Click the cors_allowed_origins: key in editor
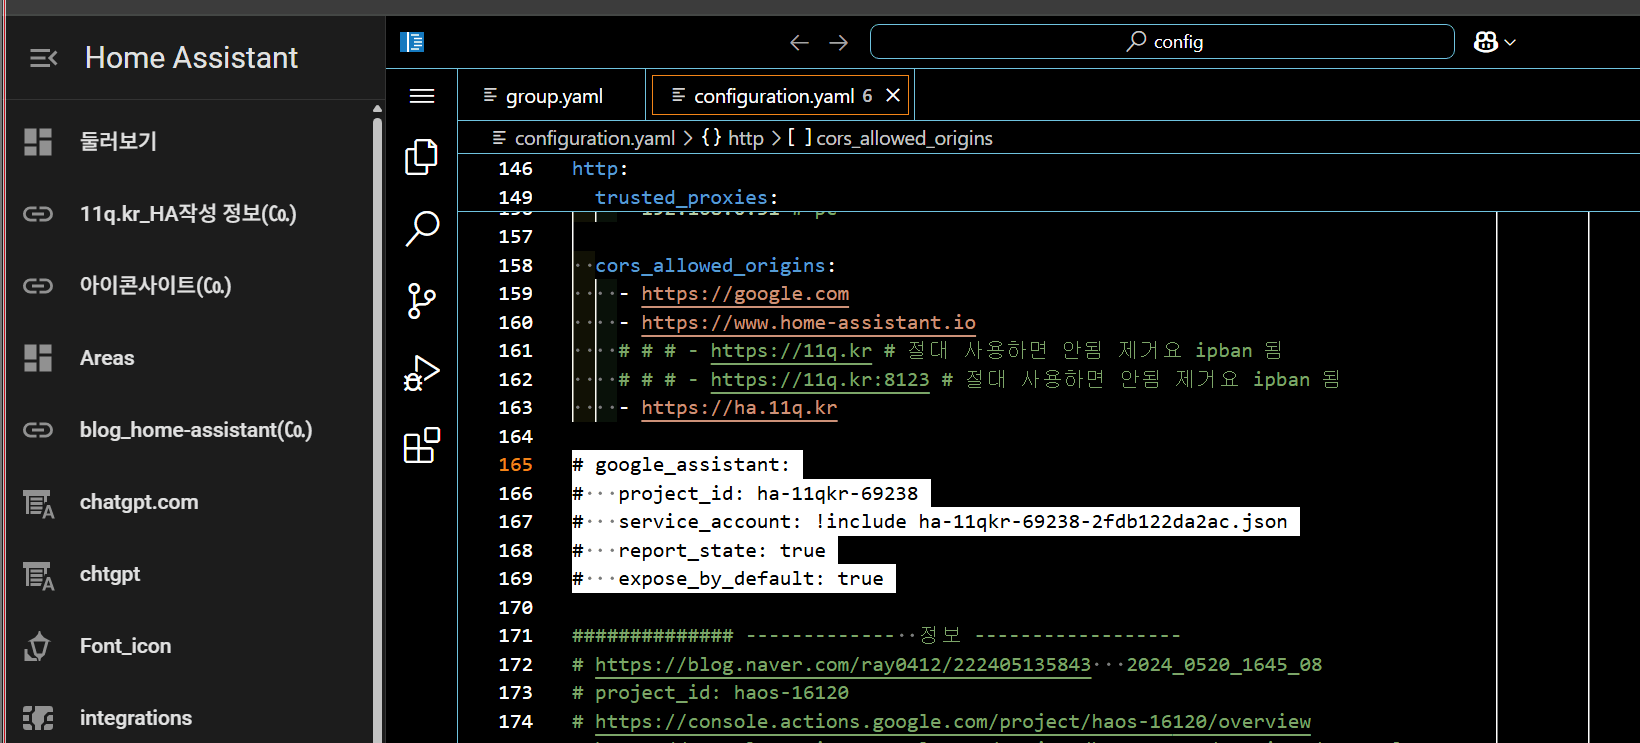The image size is (1640, 743). coord(715,266)
